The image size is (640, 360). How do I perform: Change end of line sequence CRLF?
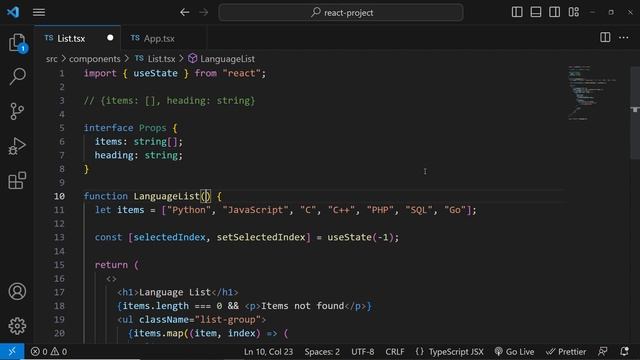pyautogui.click(x=395, y=351)
